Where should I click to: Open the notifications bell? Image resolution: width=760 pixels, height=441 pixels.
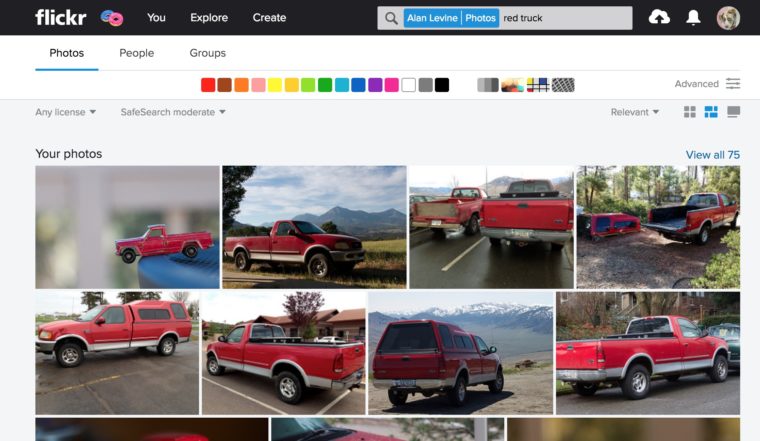(693, 17)
